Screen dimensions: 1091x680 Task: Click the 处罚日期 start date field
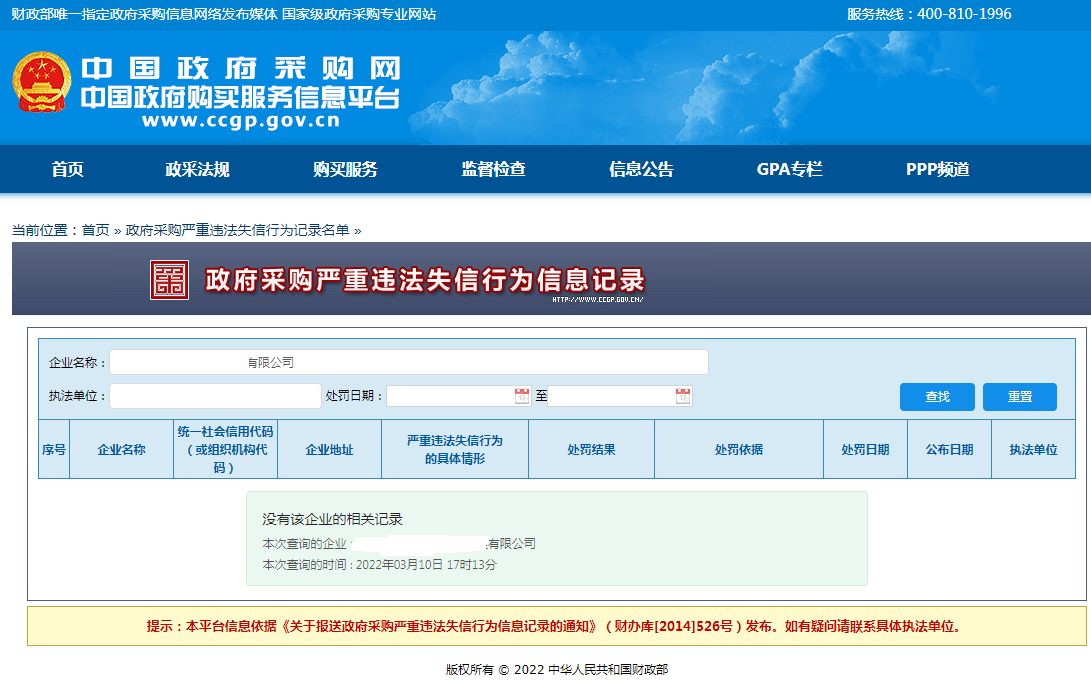point(449,396)
